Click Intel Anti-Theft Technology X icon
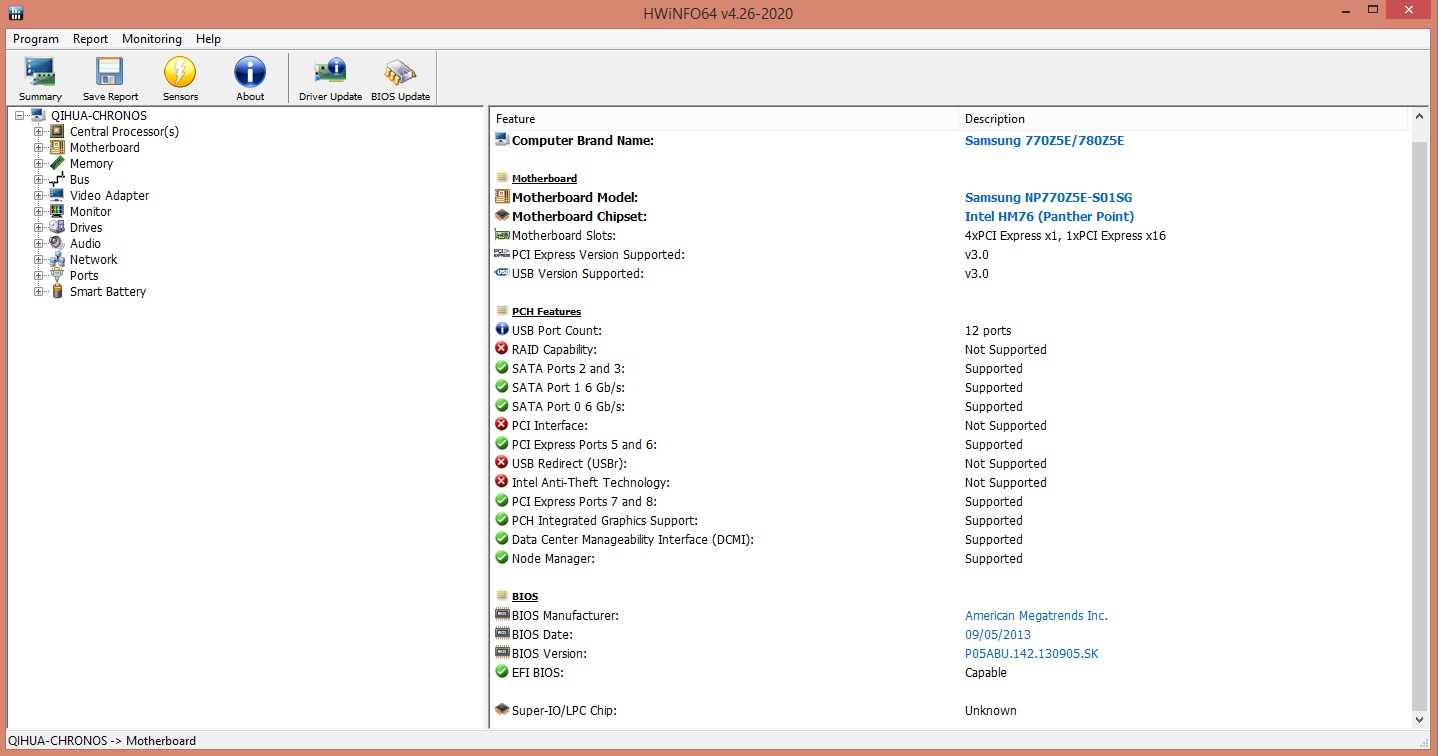Screen dimensions: 1438x756 [x=502, y=482]
